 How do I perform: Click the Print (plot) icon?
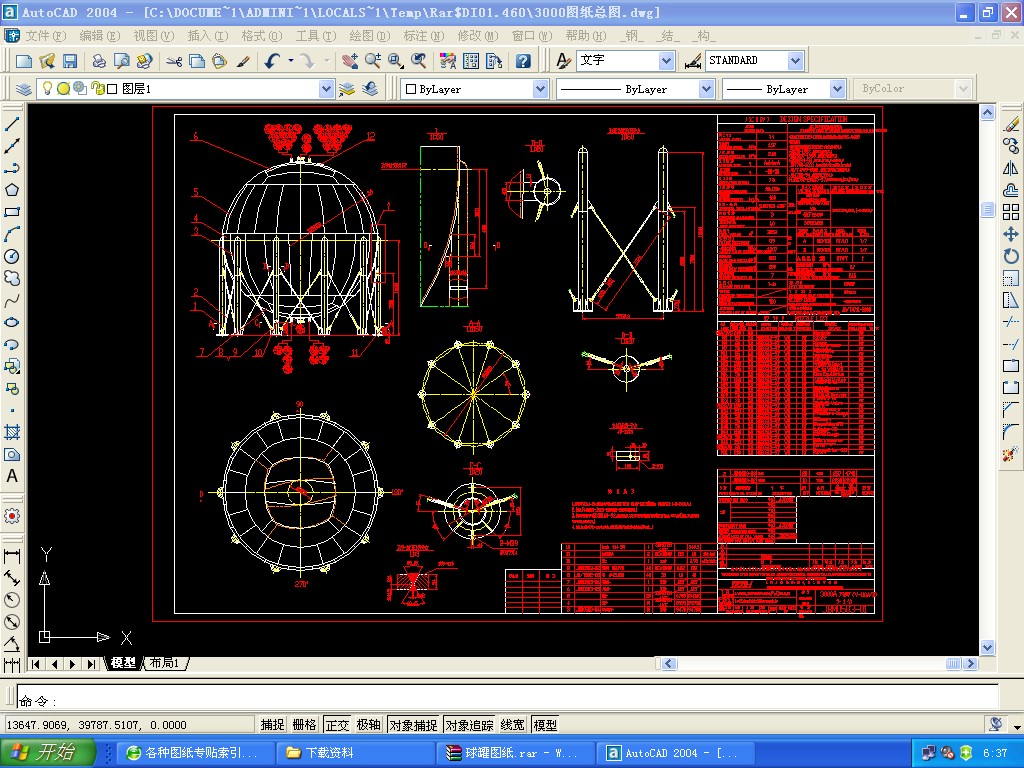click(99, 61)
